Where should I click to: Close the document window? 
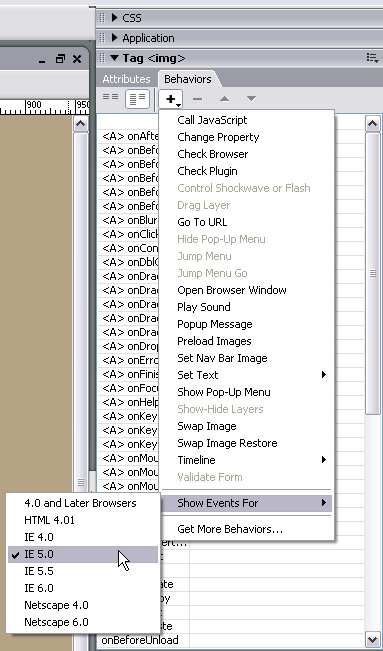pos(77,59)
